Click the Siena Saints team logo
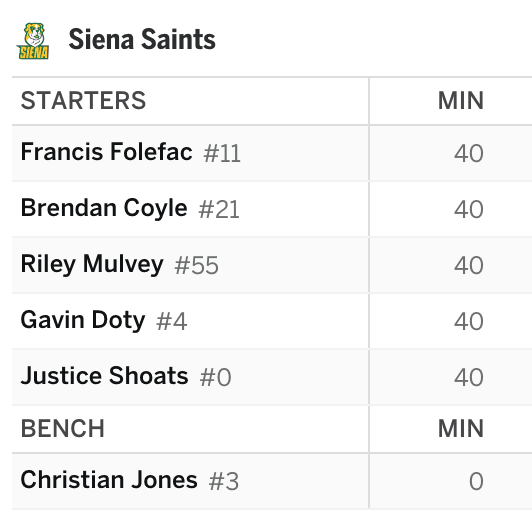532x510 pixels. [x=33, y=41]
